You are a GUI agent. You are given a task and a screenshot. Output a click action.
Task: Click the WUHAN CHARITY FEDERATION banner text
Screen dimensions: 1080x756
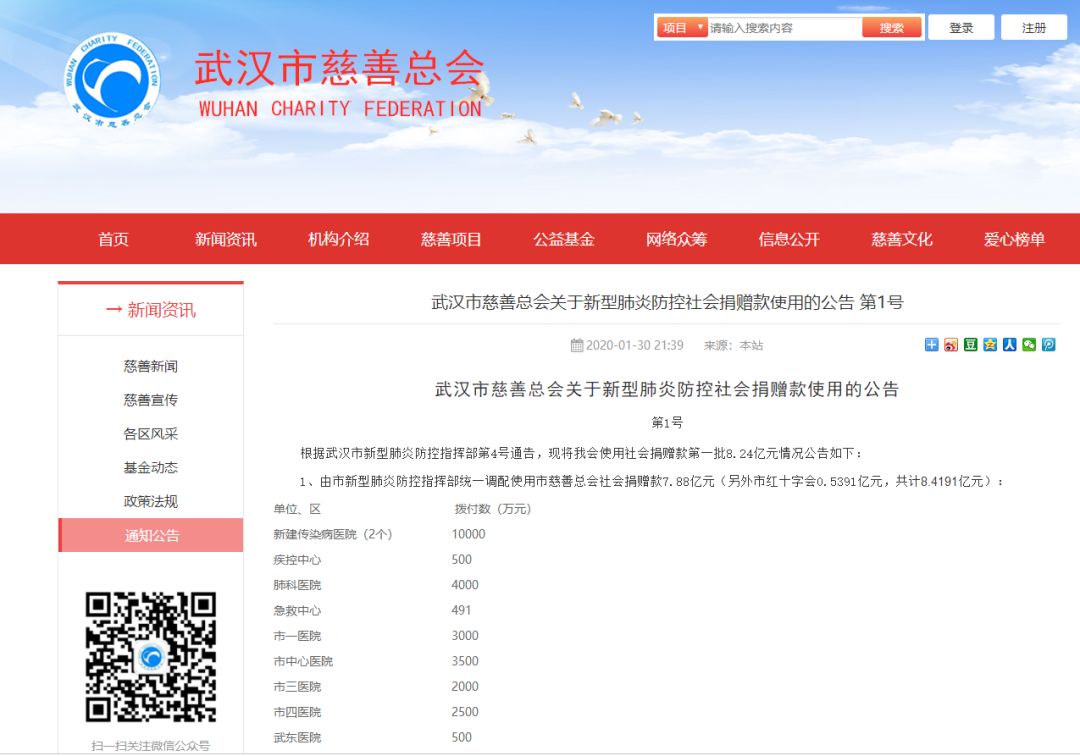[x=340, y=109]
